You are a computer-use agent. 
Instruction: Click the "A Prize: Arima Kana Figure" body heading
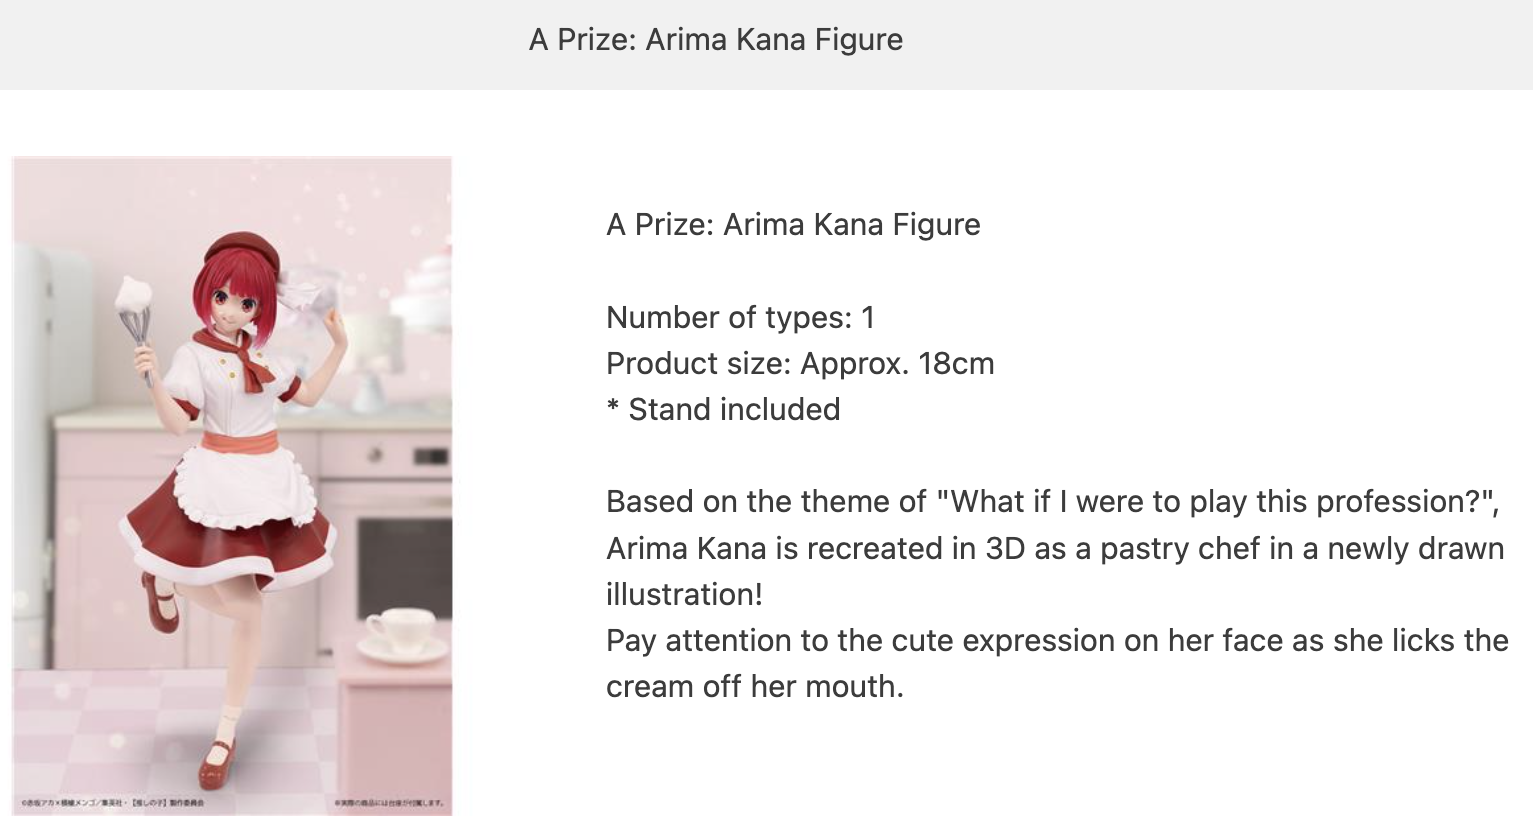[793, 224]
